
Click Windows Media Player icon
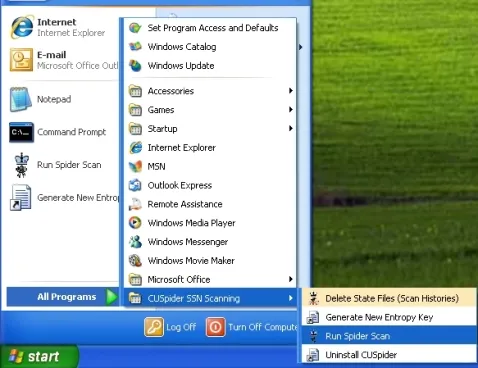click(135, 223)
